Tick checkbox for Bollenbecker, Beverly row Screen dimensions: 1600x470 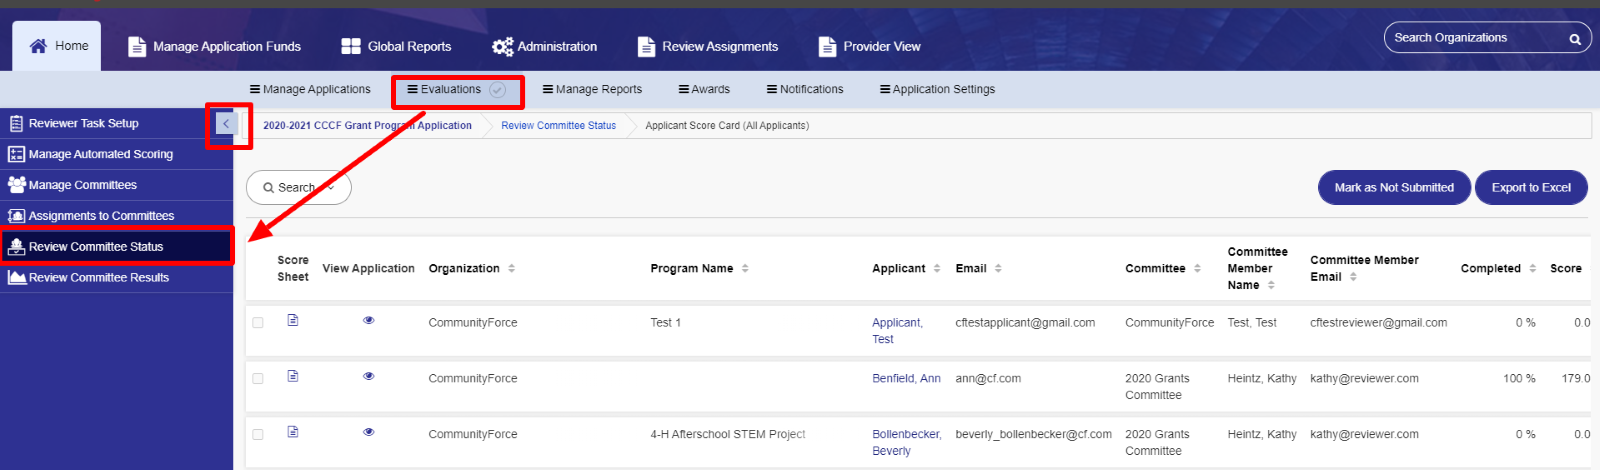258,435
